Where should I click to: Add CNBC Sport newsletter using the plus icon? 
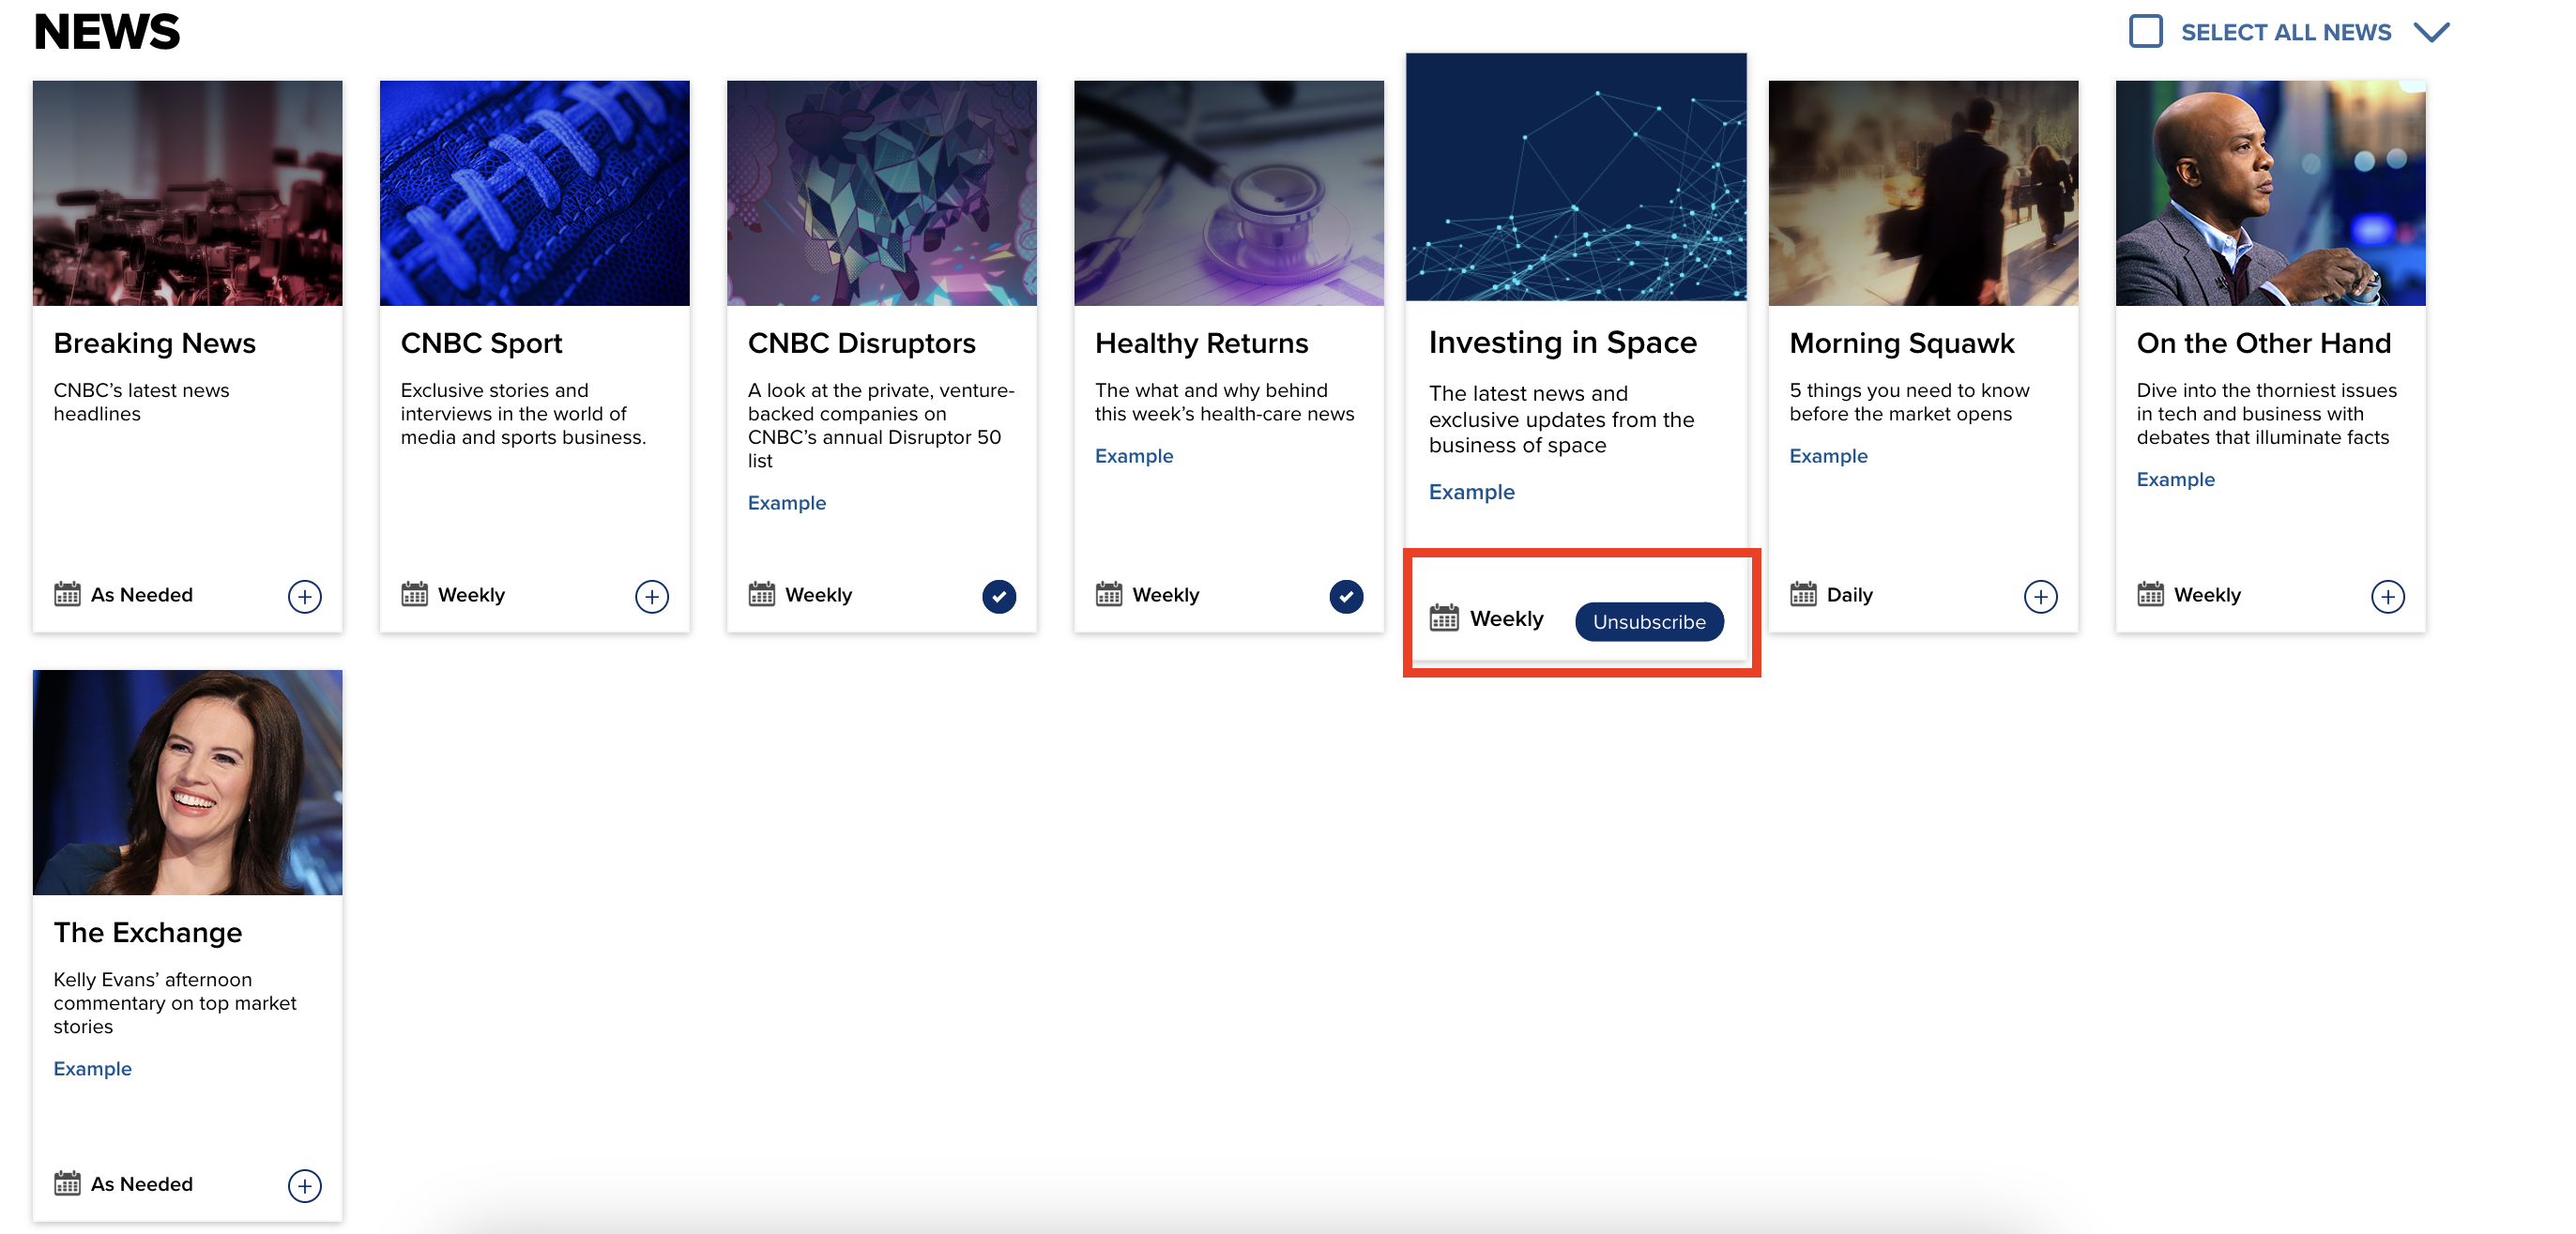click(x=652, y=596)
